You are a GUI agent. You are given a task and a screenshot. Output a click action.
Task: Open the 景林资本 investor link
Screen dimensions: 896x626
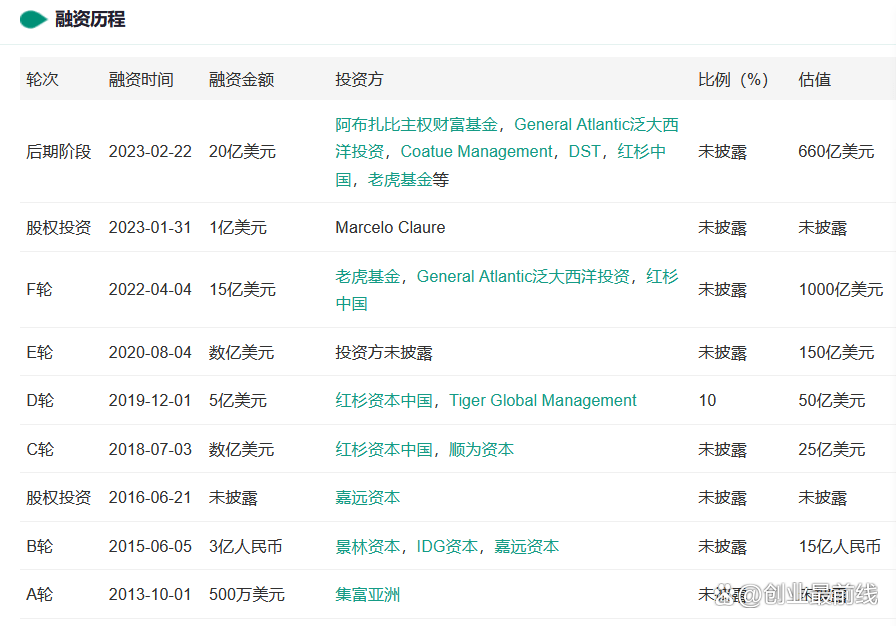(367, 547)
